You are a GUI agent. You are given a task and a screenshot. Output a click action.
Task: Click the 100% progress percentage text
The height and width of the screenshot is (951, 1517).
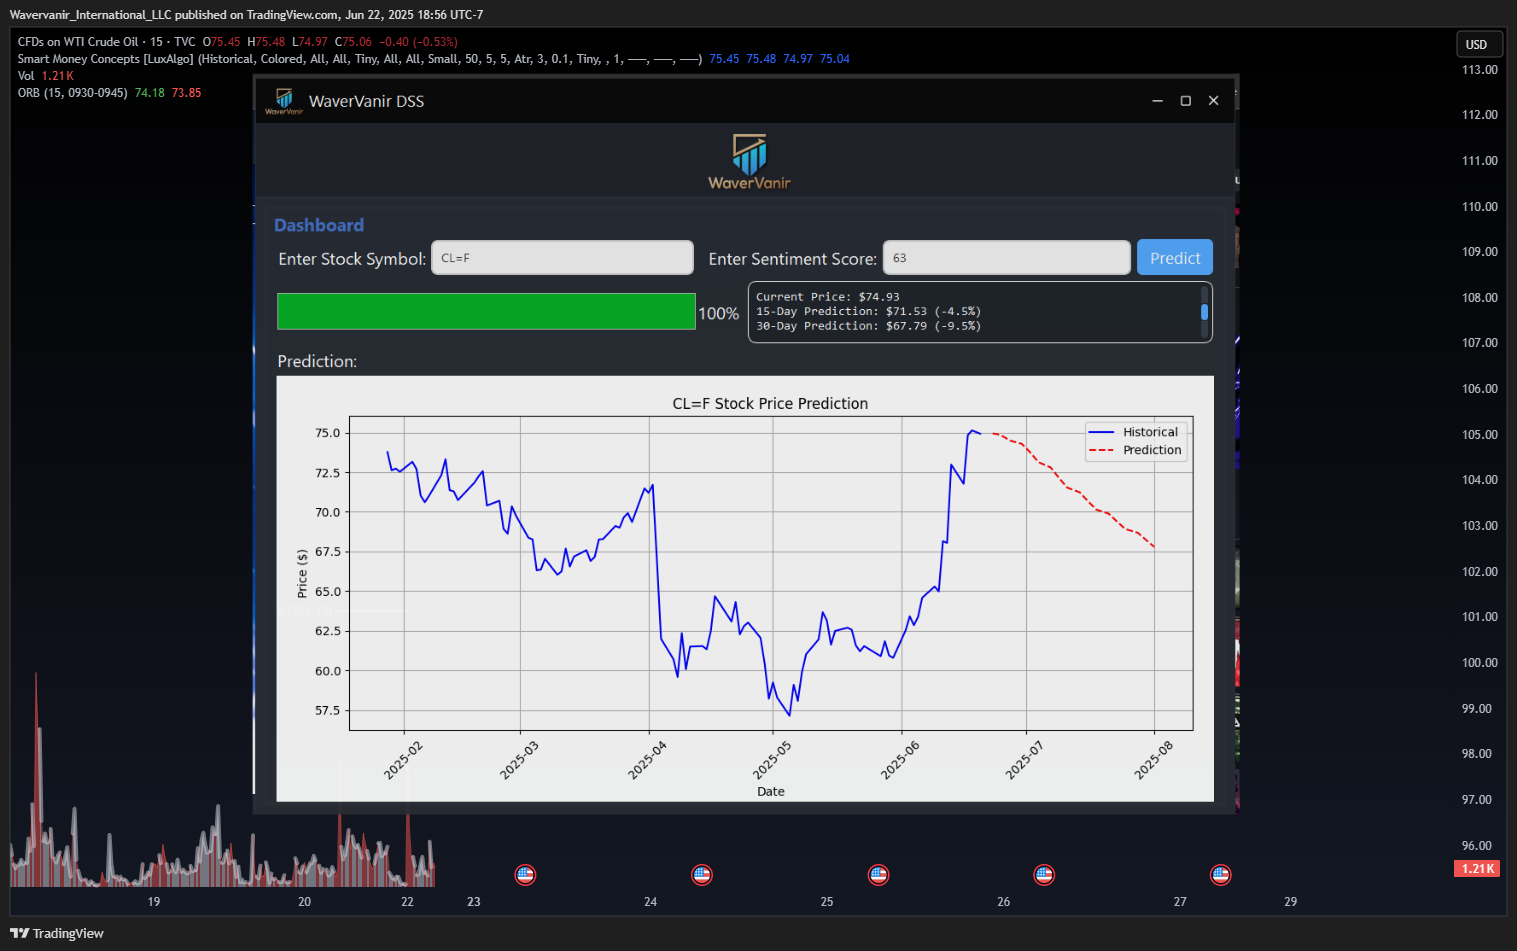point(718,314)
